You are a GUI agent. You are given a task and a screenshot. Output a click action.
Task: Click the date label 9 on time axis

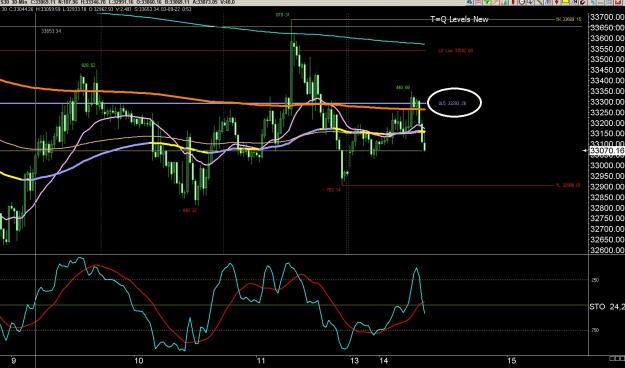[x=14, y=361]
